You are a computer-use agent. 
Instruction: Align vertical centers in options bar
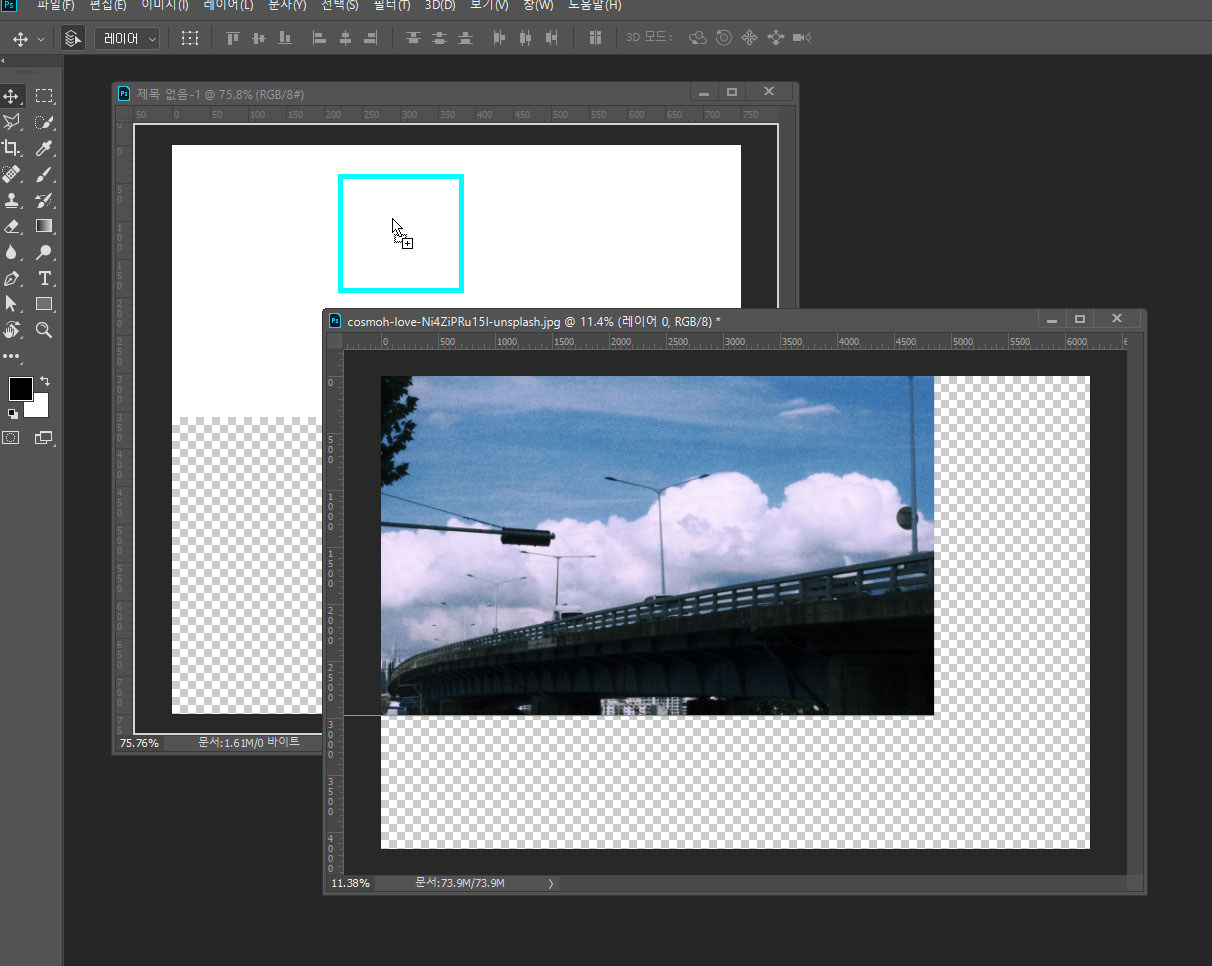point(259,38)
